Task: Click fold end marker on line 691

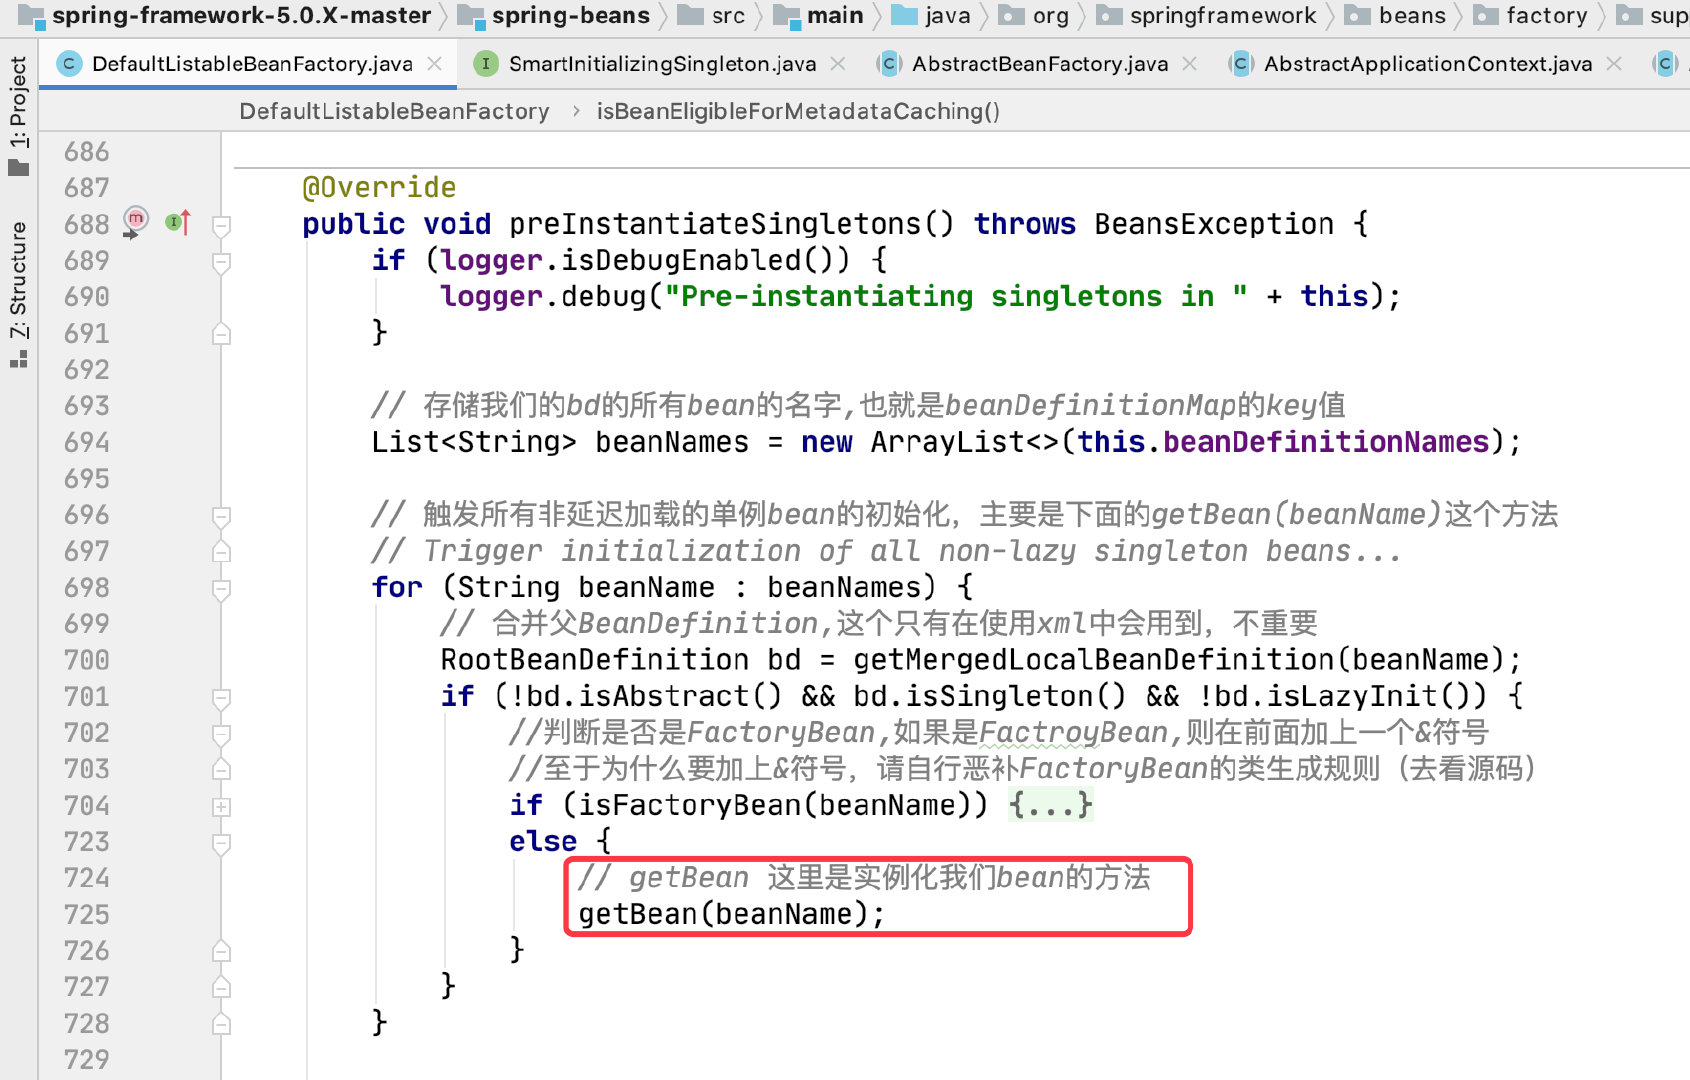Action: pyautogui.click(x=222, y=334)
